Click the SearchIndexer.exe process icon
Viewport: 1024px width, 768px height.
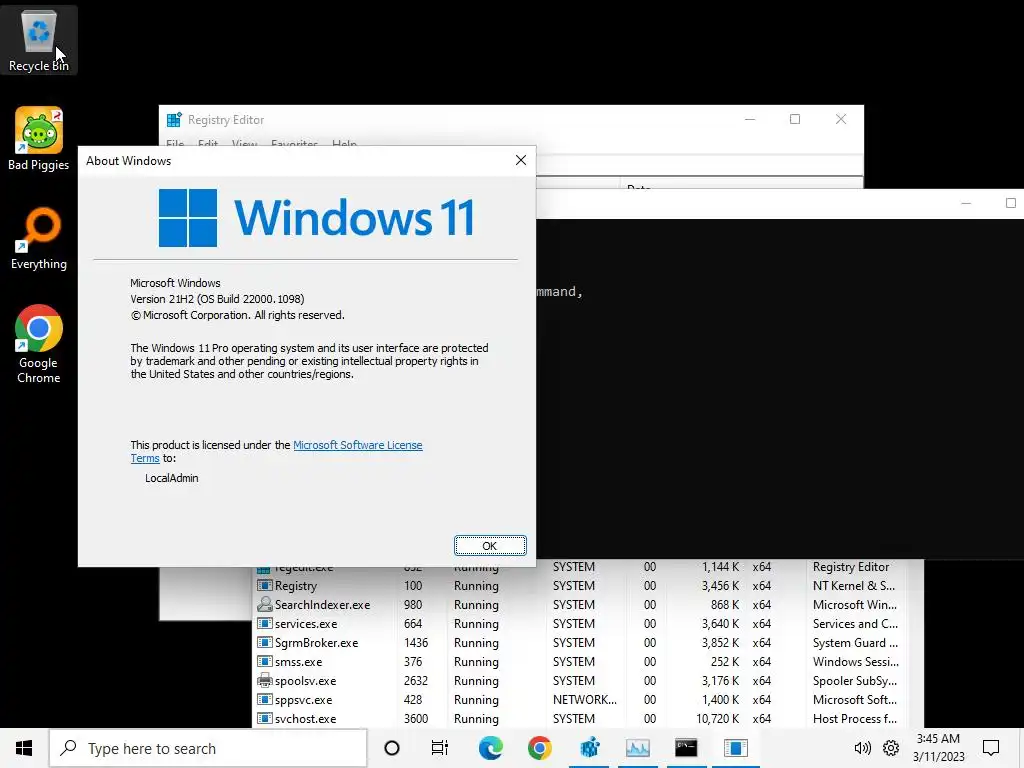264,605
